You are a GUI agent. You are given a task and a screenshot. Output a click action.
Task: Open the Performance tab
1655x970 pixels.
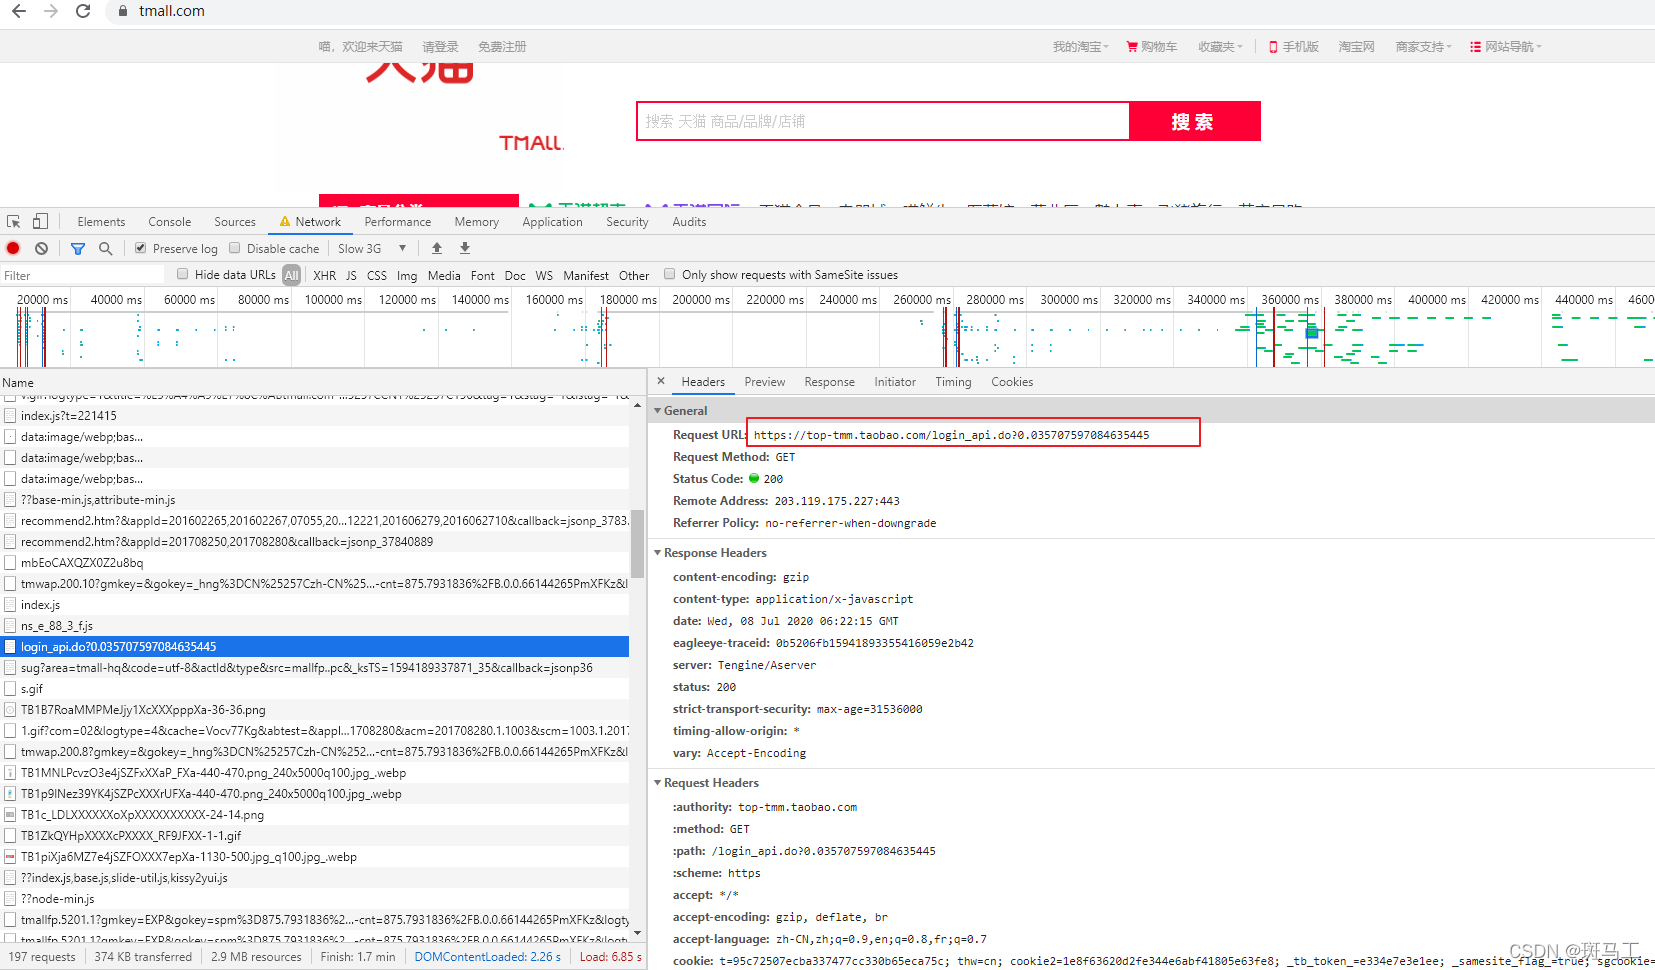click(398, 222)
